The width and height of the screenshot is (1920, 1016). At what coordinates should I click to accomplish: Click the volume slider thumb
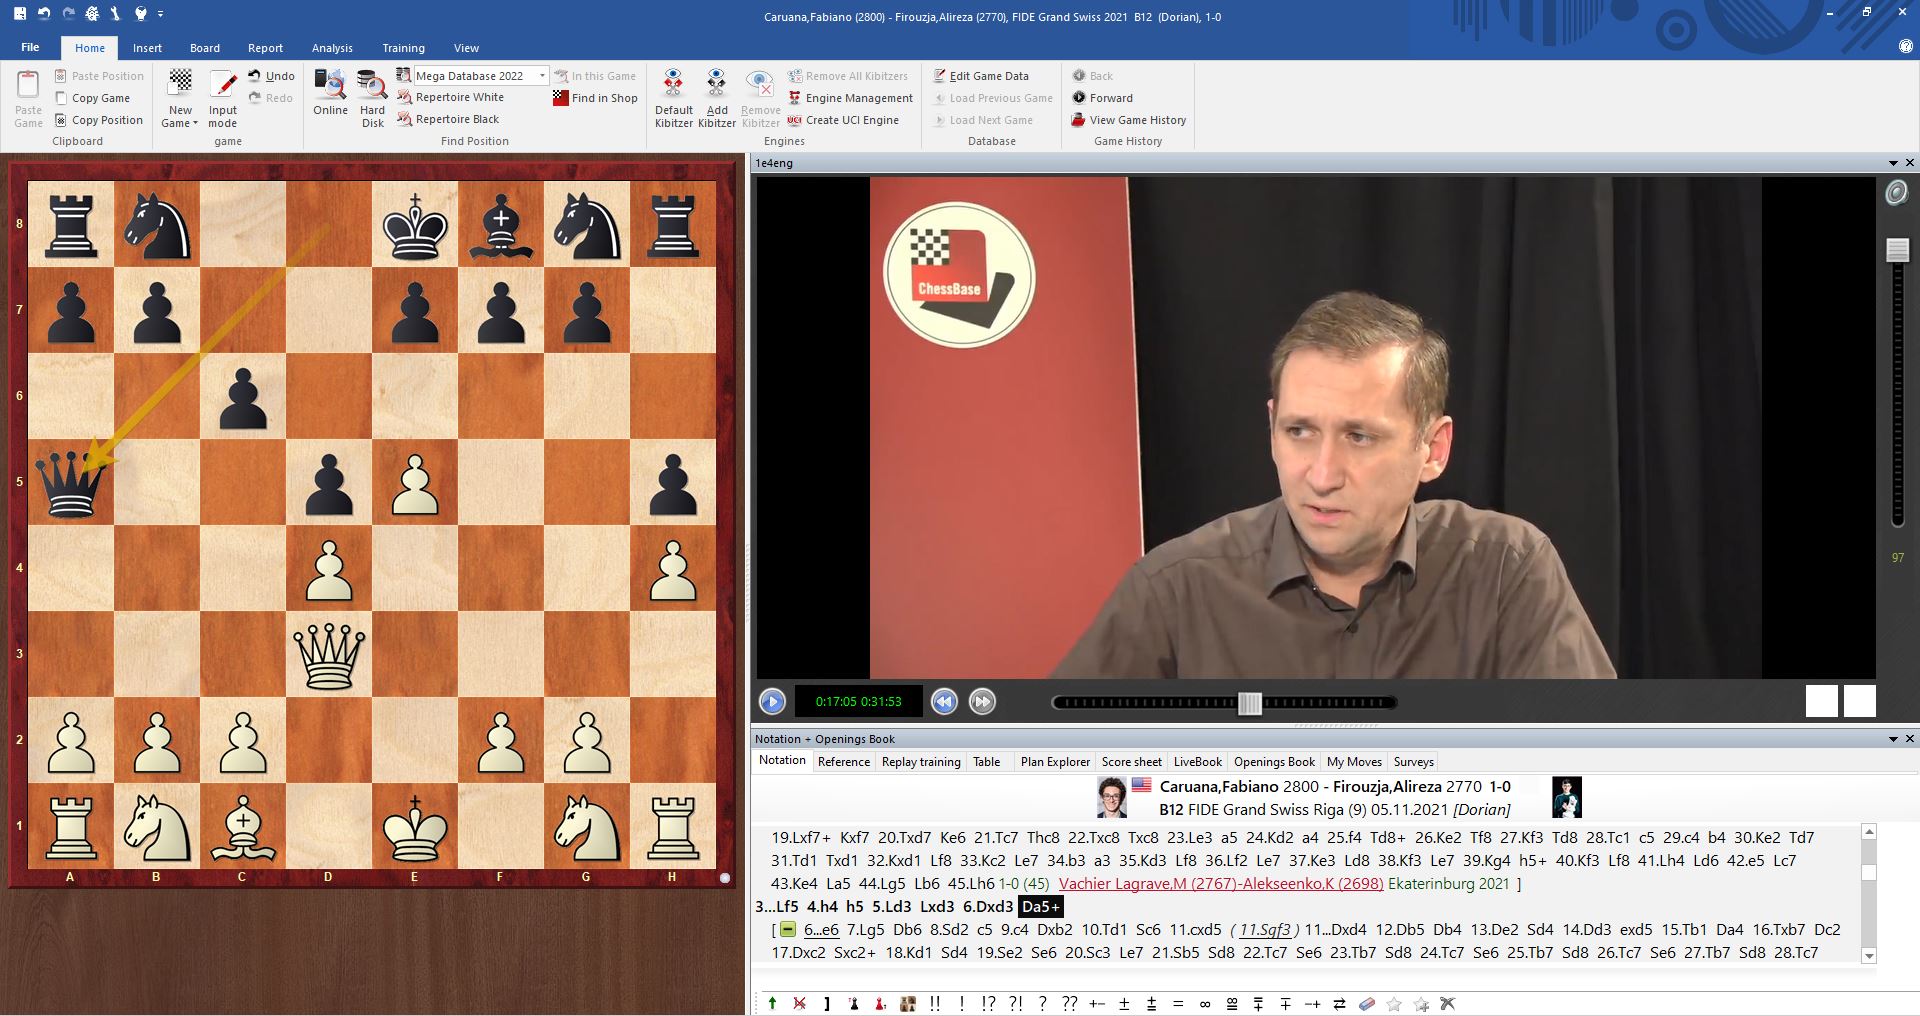(1897, 250)
